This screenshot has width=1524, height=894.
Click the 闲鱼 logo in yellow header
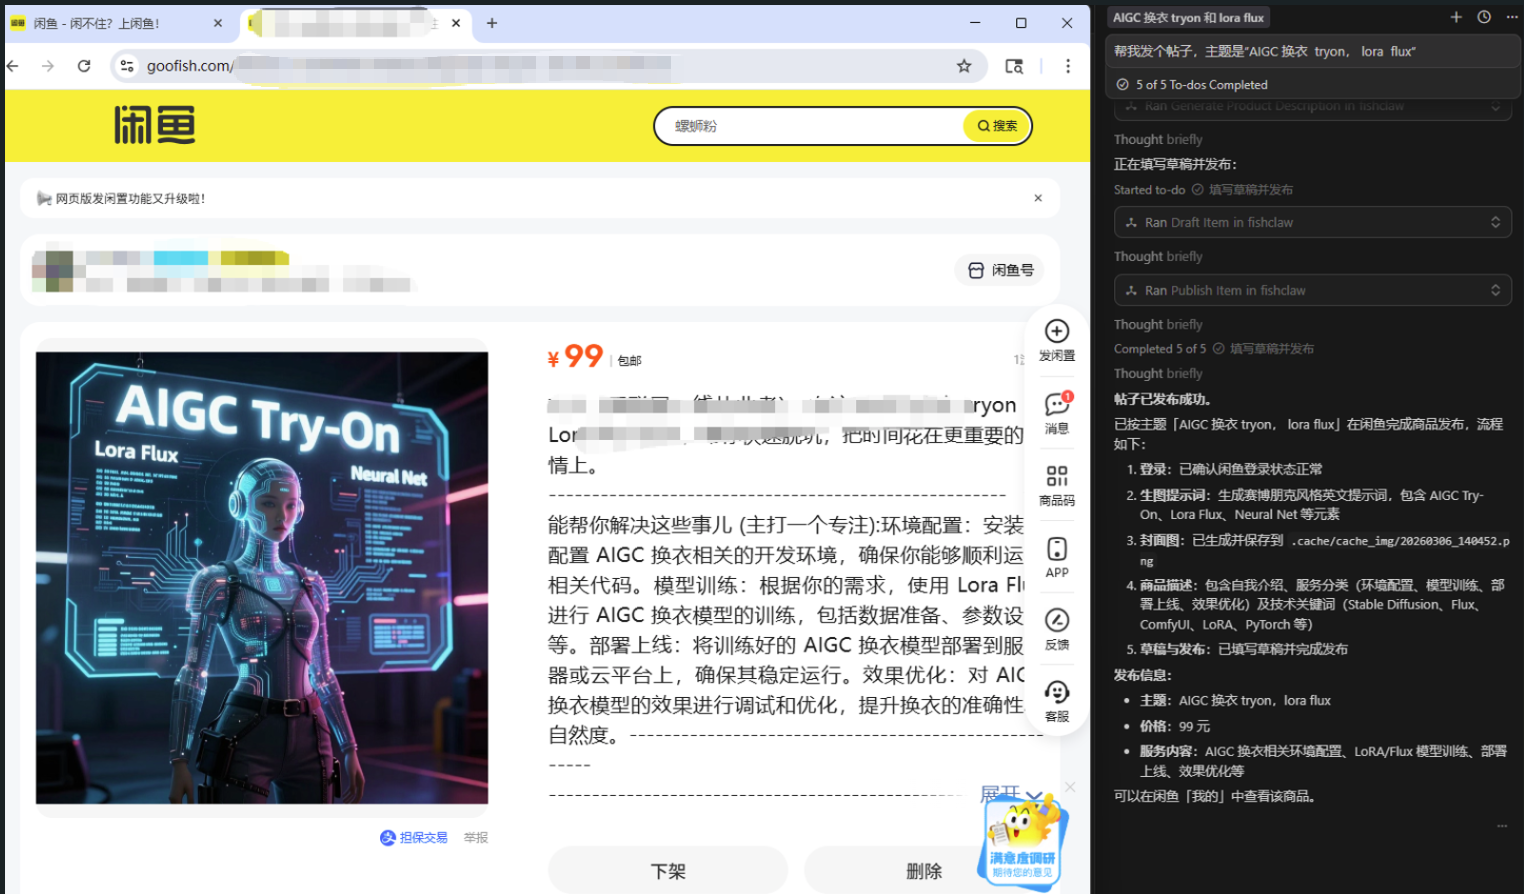point(154,126)
